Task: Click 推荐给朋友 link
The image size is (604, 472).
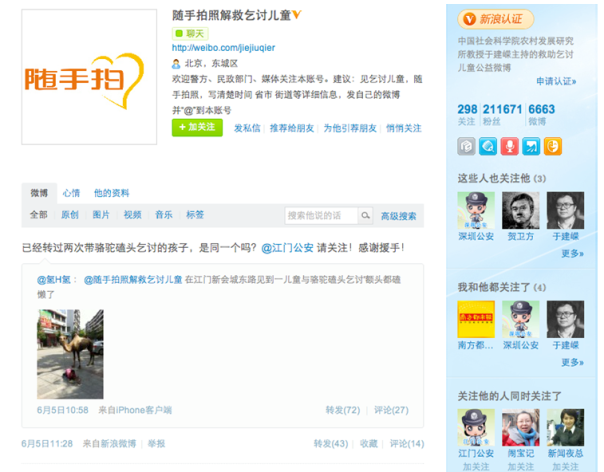Action: pos(292,128)
